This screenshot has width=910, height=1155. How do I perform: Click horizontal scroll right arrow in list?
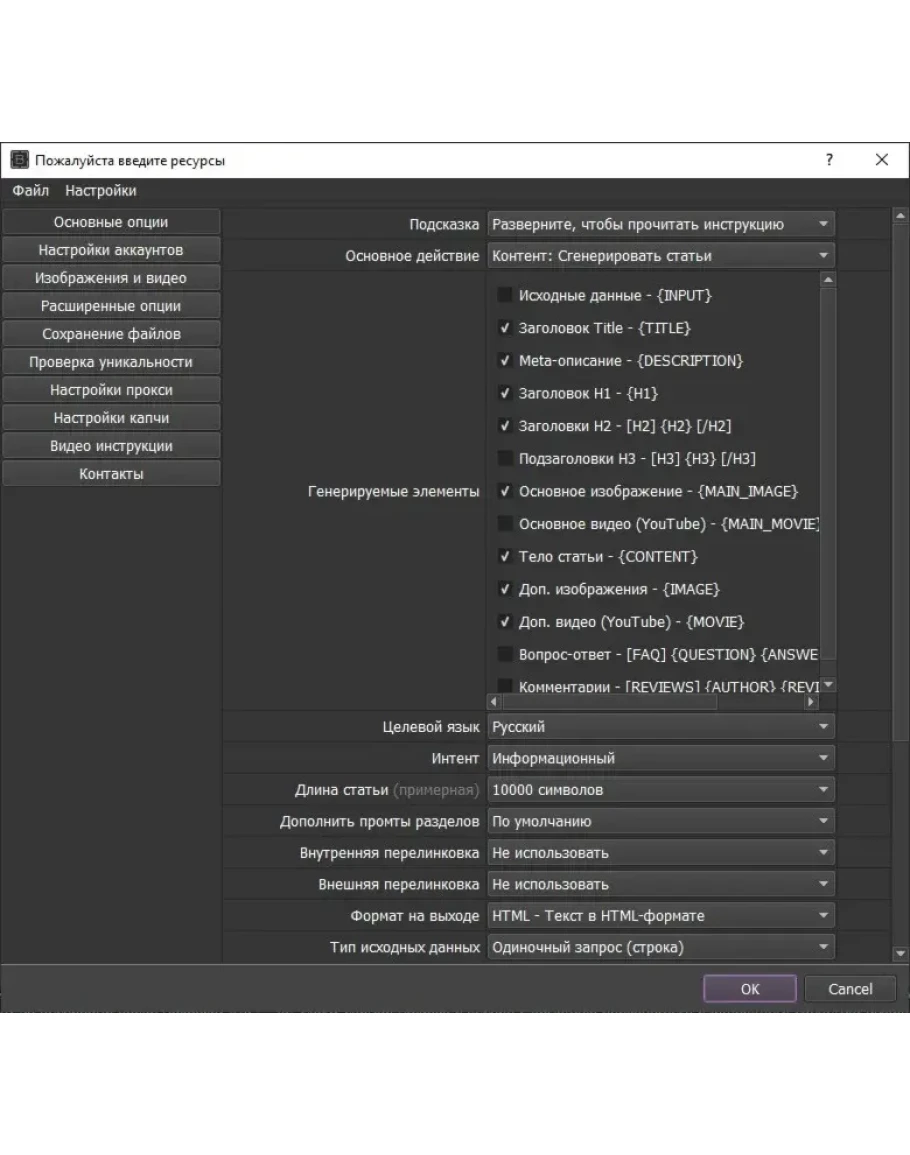(x=810, y=702)
